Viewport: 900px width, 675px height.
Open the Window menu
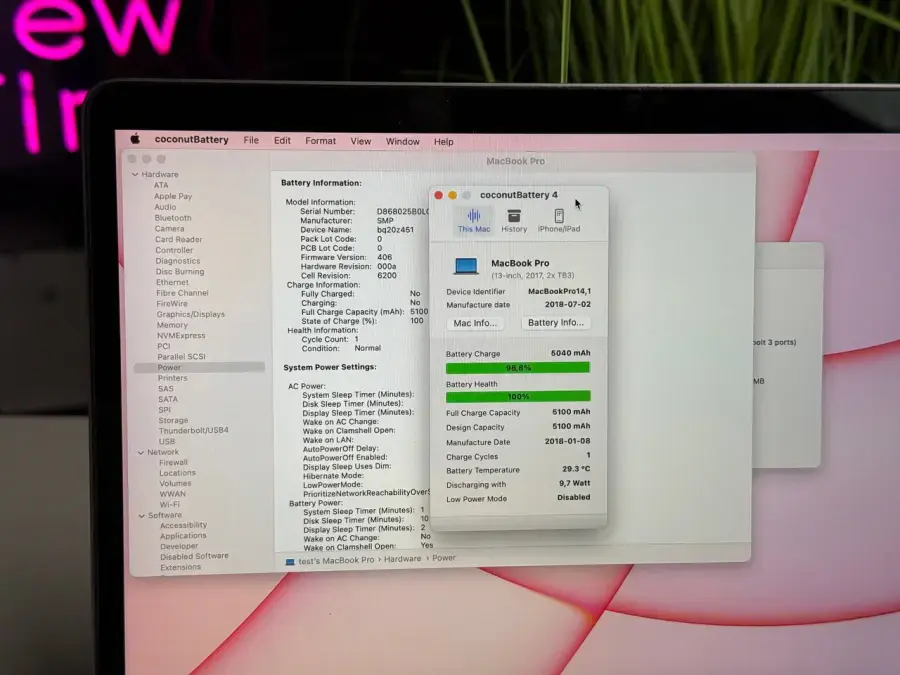[402, 142]
